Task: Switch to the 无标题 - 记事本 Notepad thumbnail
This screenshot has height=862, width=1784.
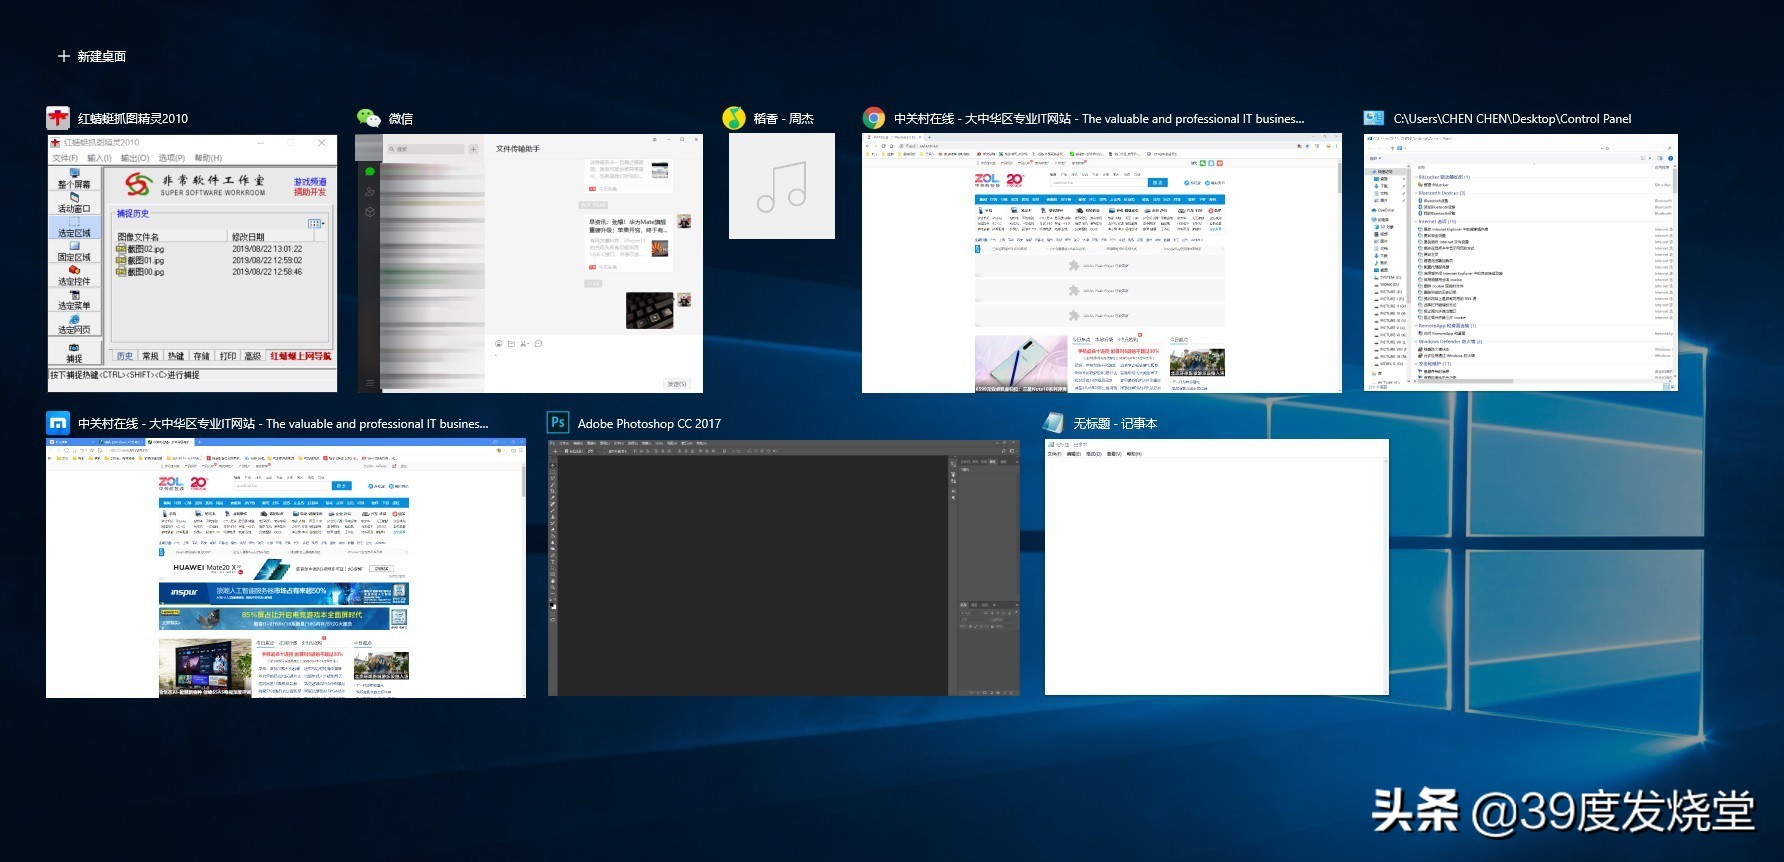Action: point(1217,567)
